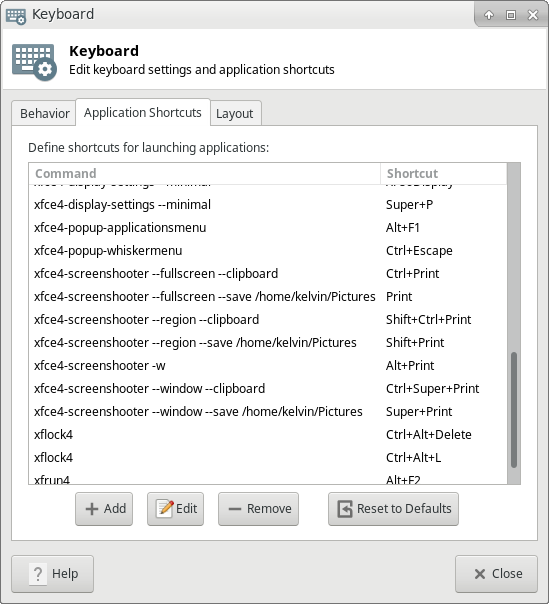Viewport: 549px width, 604px height.
Task: Click the Reset to Defaults arrow icon
Action: [x=345, y=508]
